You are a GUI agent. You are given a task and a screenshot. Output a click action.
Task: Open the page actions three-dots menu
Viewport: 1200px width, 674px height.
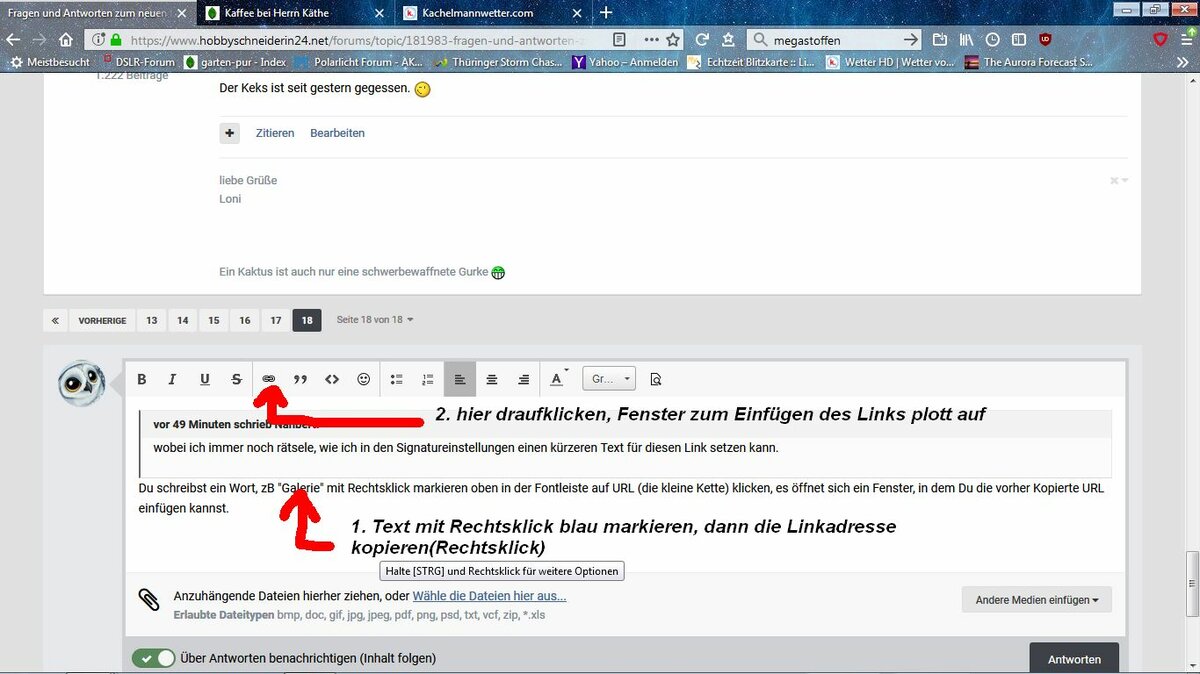click(x=651, y=40)
